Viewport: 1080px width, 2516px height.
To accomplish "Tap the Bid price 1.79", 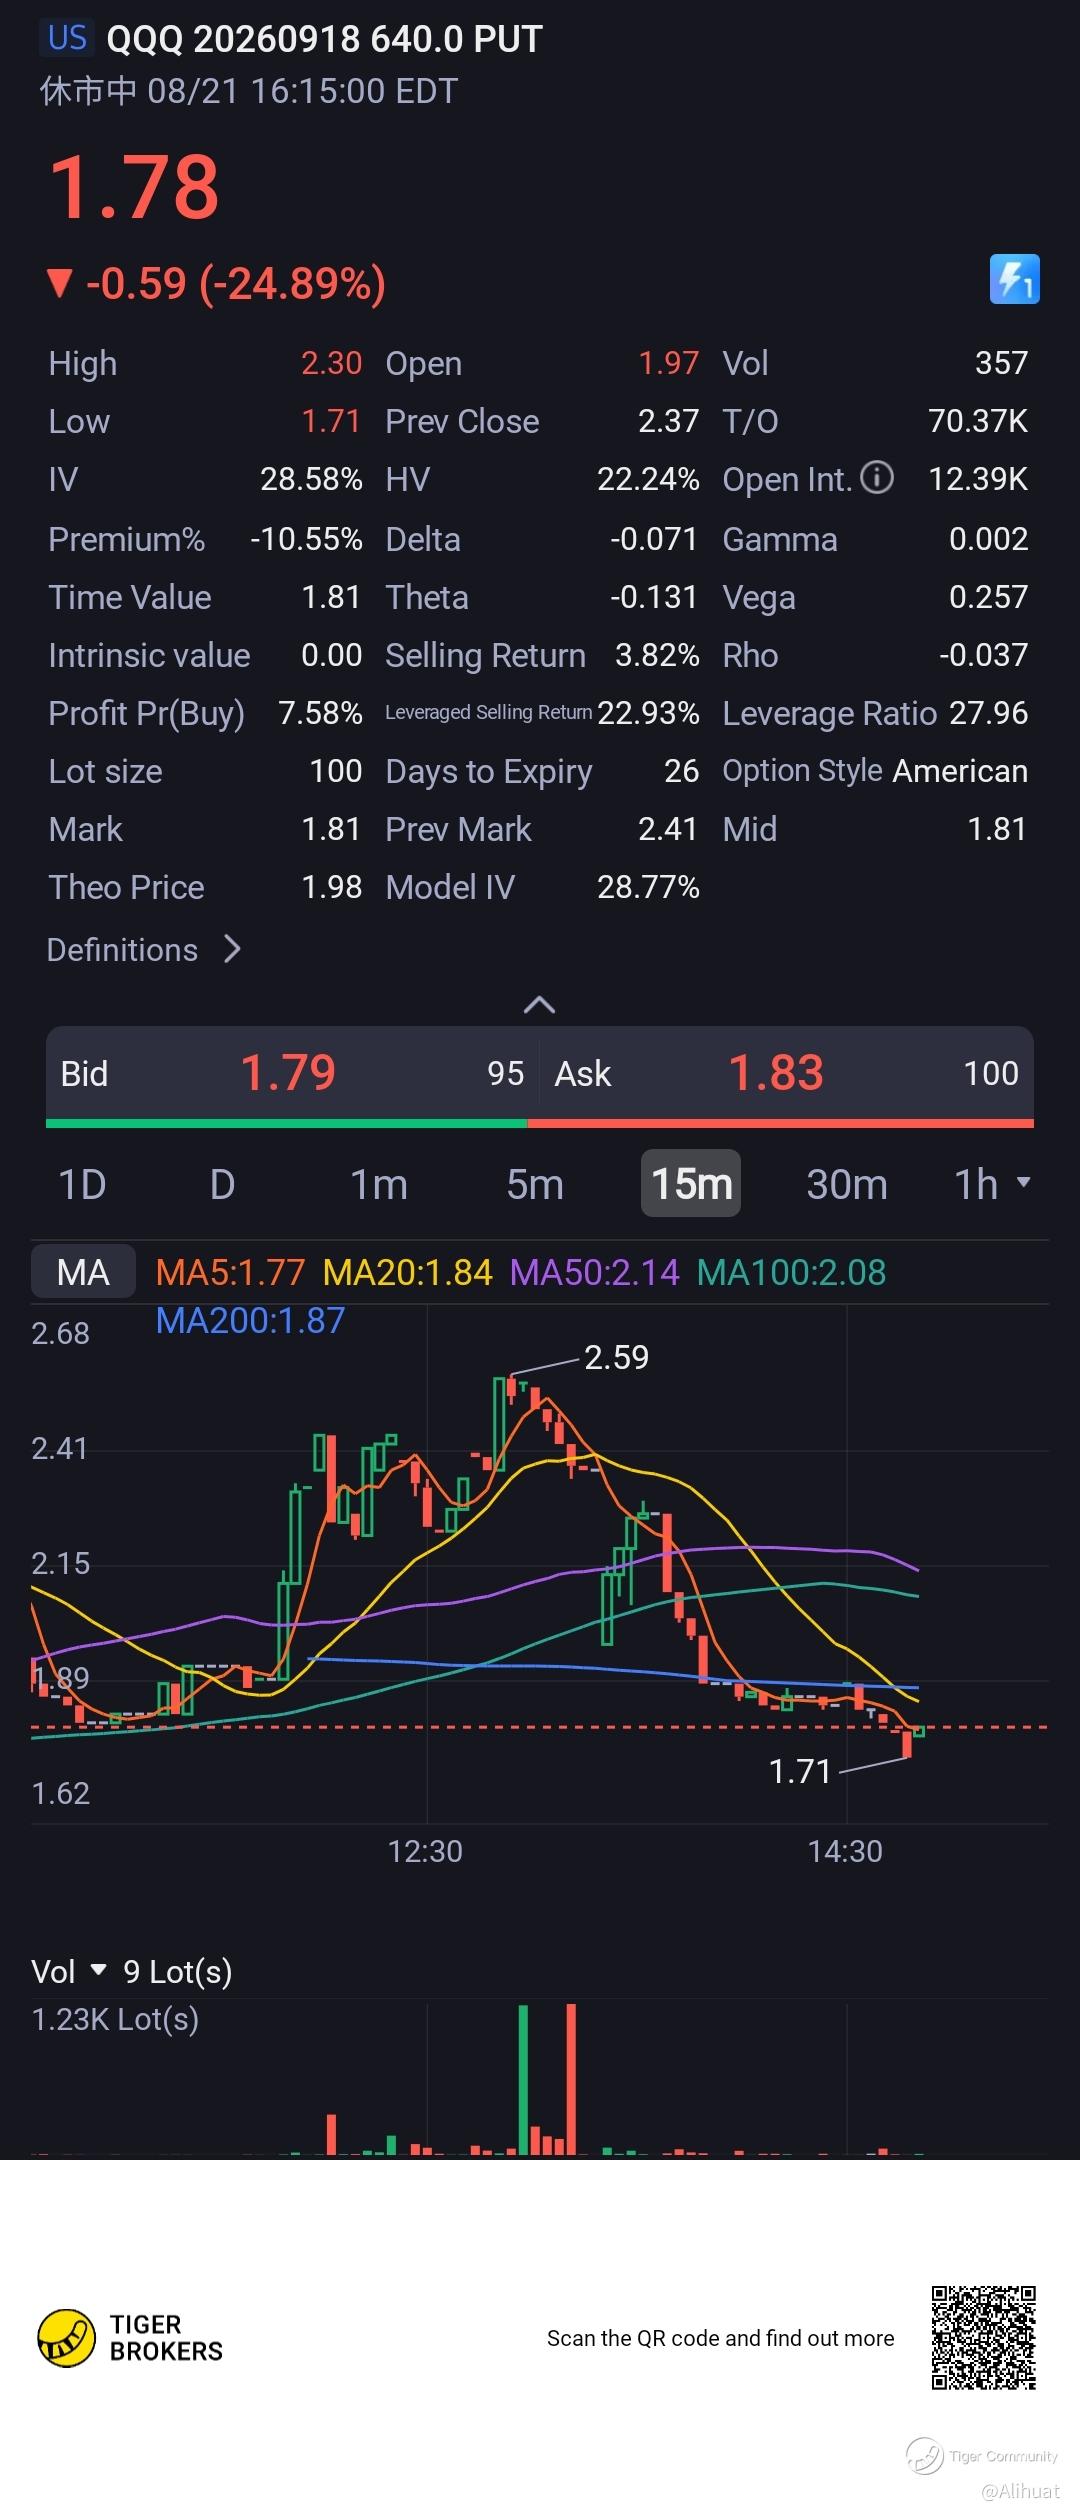I will pyautogui.click(x=288, y=1073).
